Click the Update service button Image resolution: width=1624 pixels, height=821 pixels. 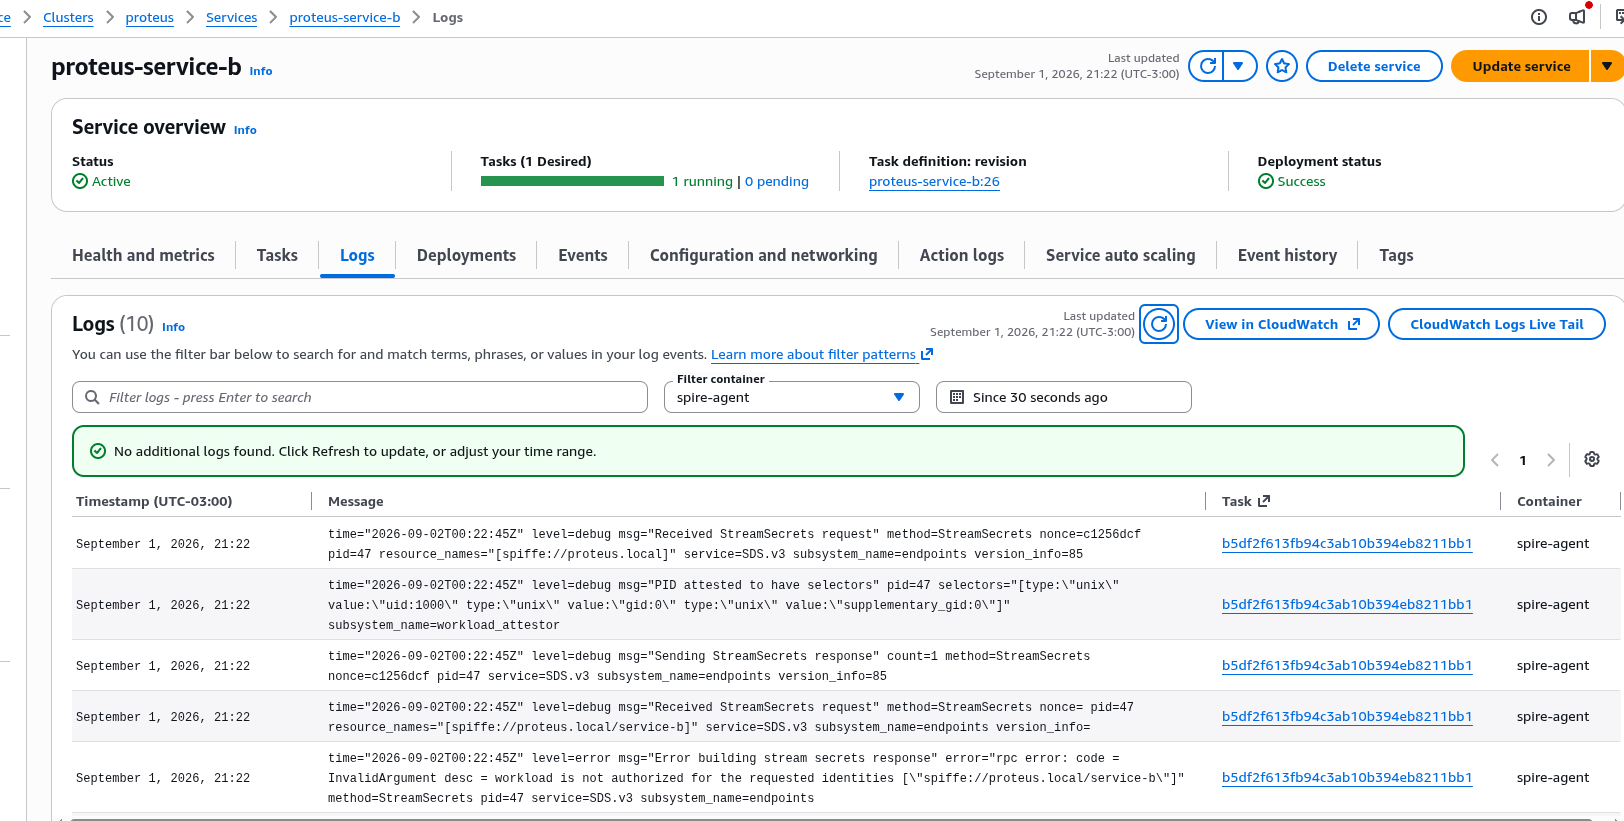[x=1521, y=66]
